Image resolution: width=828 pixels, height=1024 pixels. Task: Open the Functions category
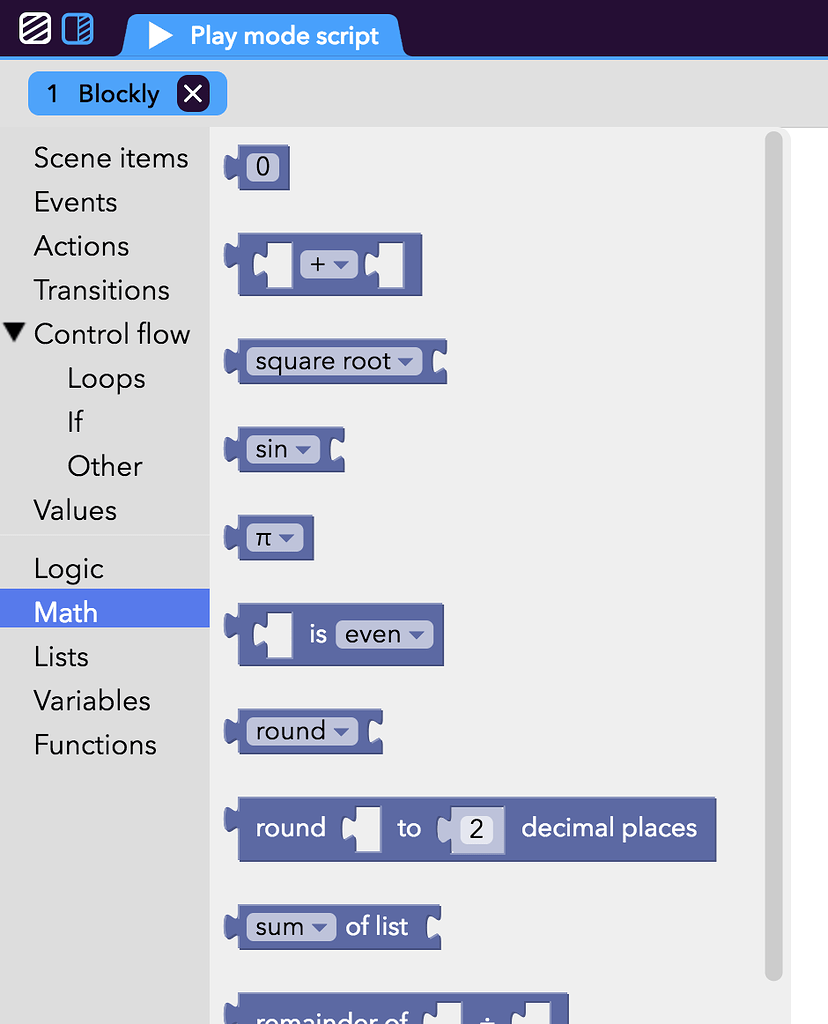point(95,744)
